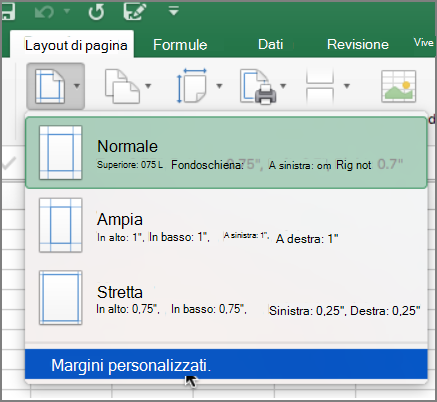Screen dimensions: 437x402
Task: Click the Margins page icon button
Action: pyautogui.click(x=50, y=86)
